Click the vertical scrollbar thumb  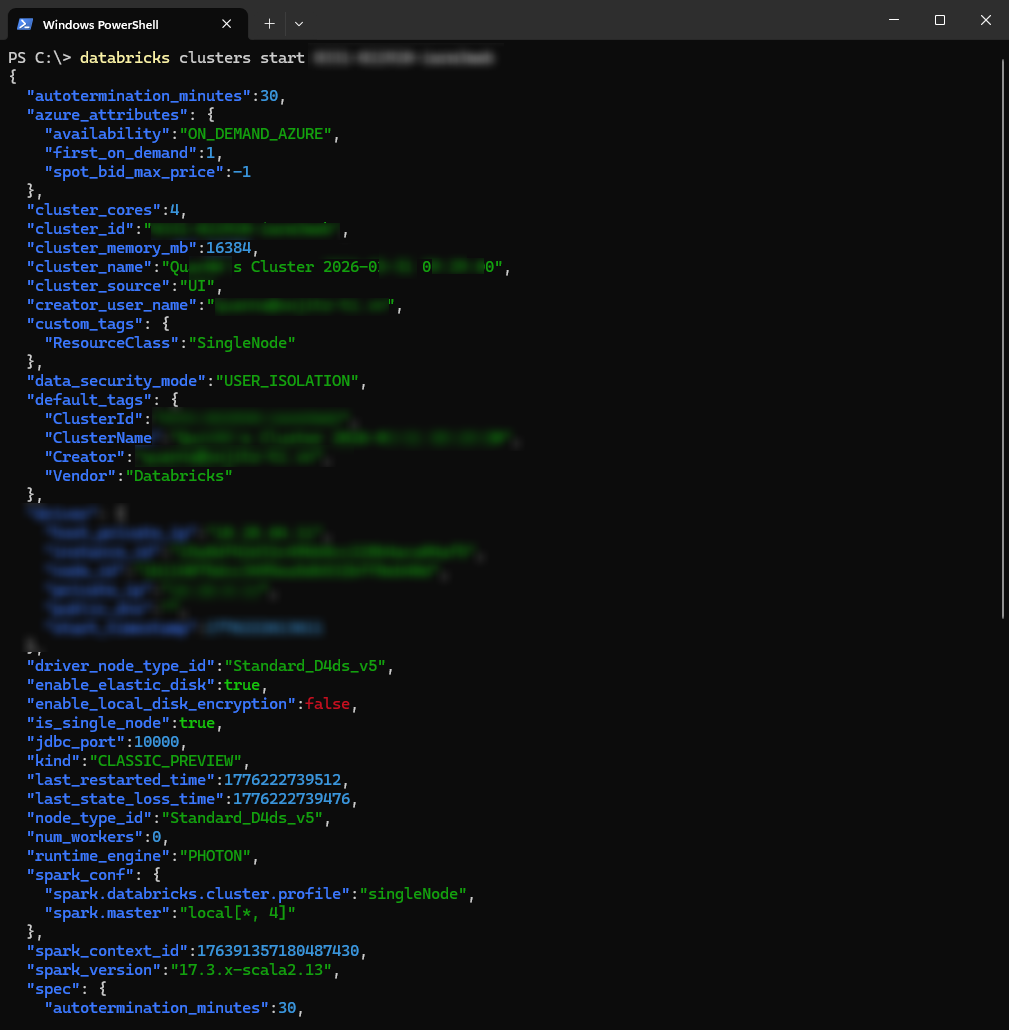pyautogui.click(x=1002, y=340)
